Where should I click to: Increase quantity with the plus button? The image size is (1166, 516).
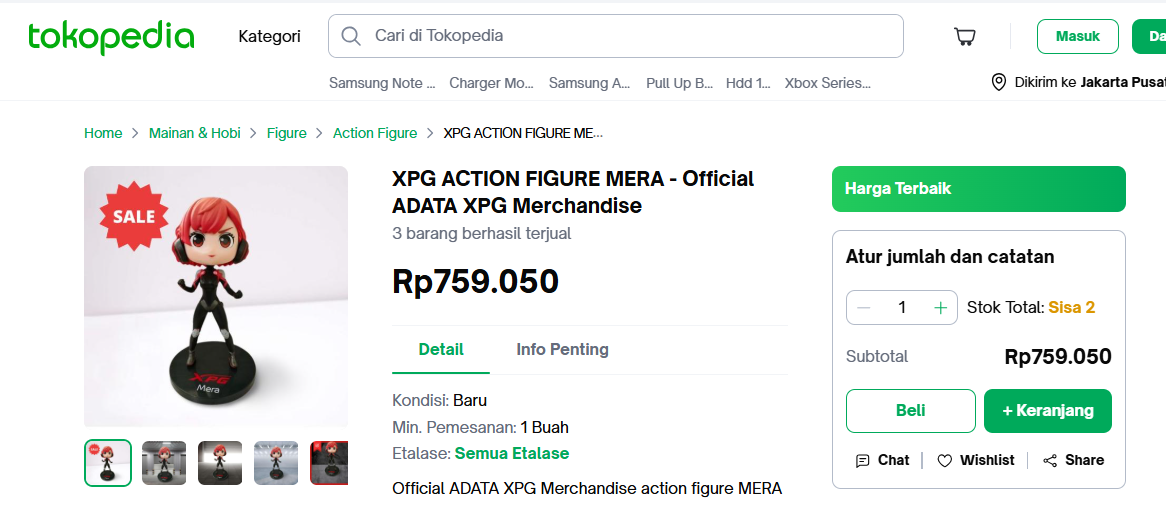(940, 308)
